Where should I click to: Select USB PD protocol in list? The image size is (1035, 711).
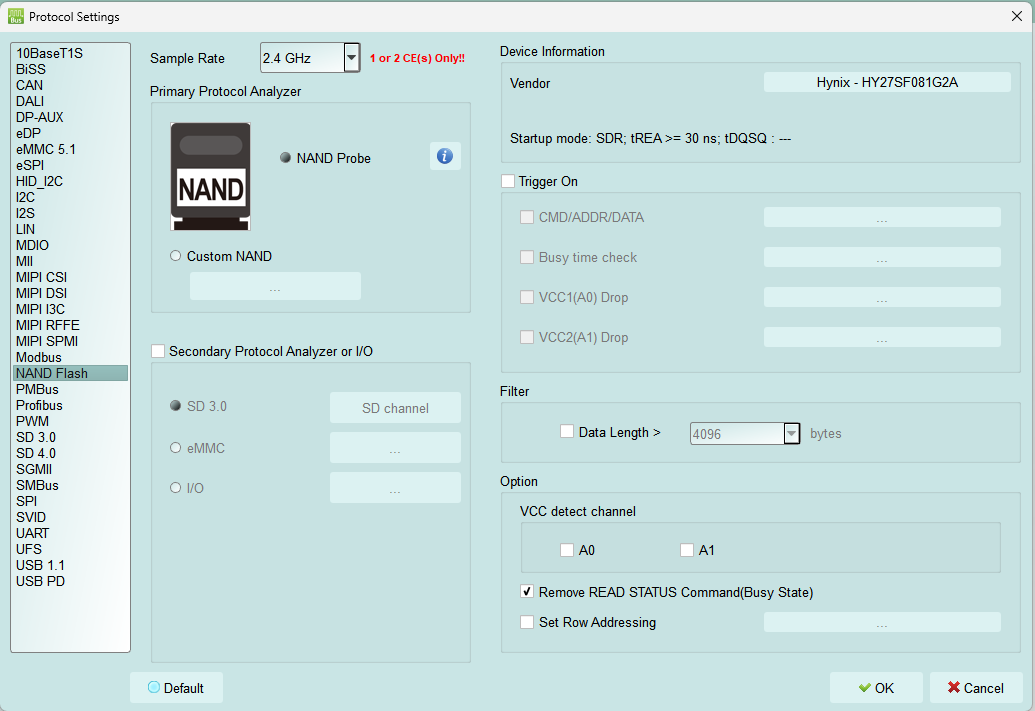pos(71,581)
